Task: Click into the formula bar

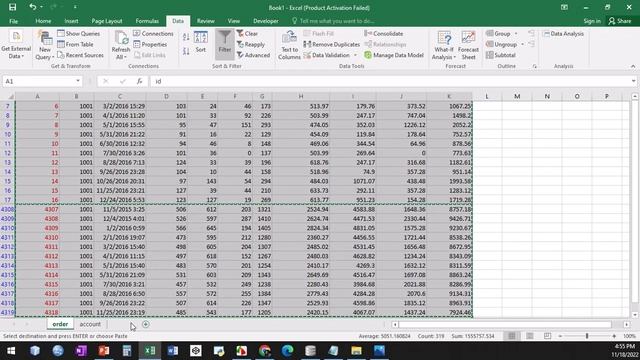Action: [x=390, y=81]
